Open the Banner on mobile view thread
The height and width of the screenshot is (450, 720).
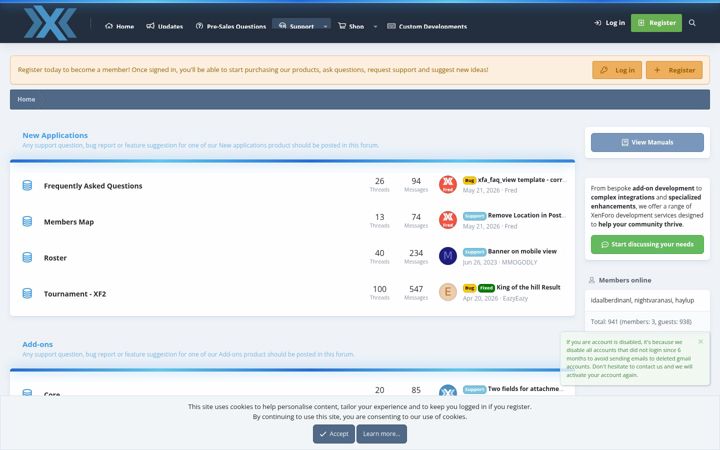(522, 251)
